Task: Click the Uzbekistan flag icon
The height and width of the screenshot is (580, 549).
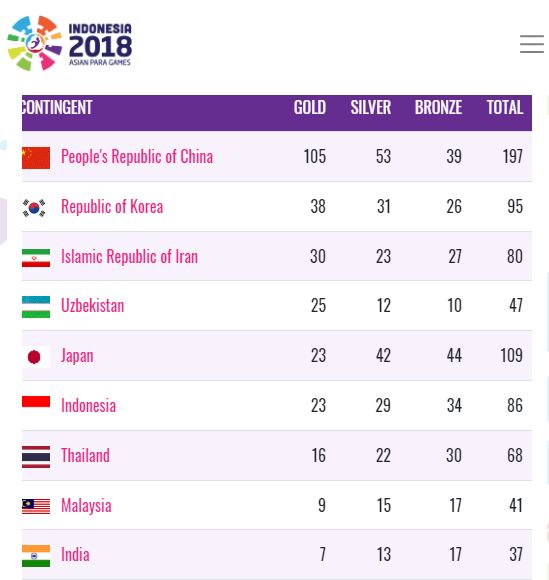Action: (36, 307)
